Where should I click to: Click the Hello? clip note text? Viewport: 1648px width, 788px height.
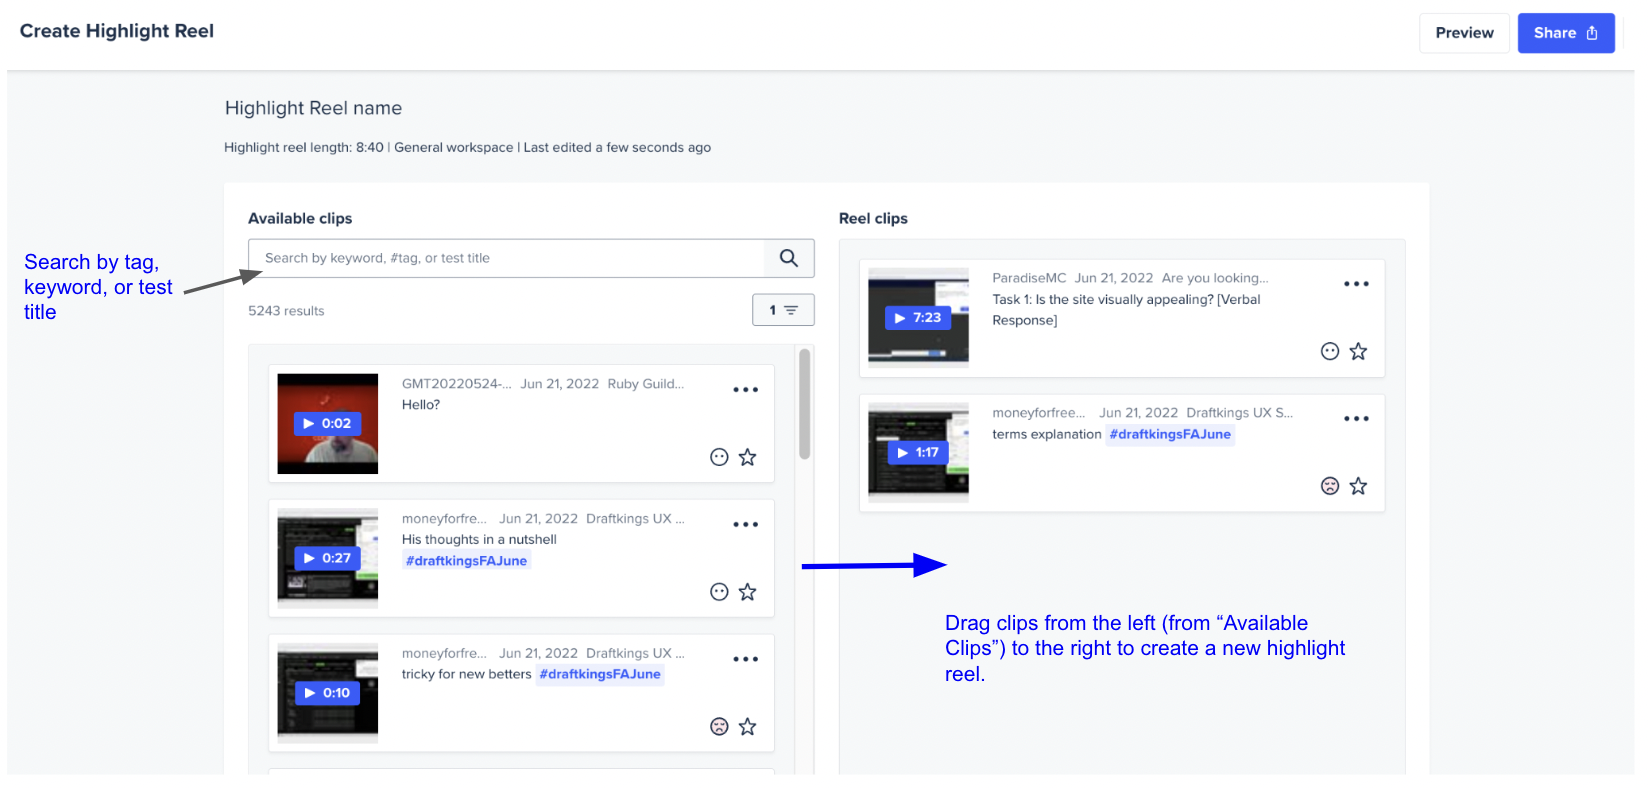[421, 405]
